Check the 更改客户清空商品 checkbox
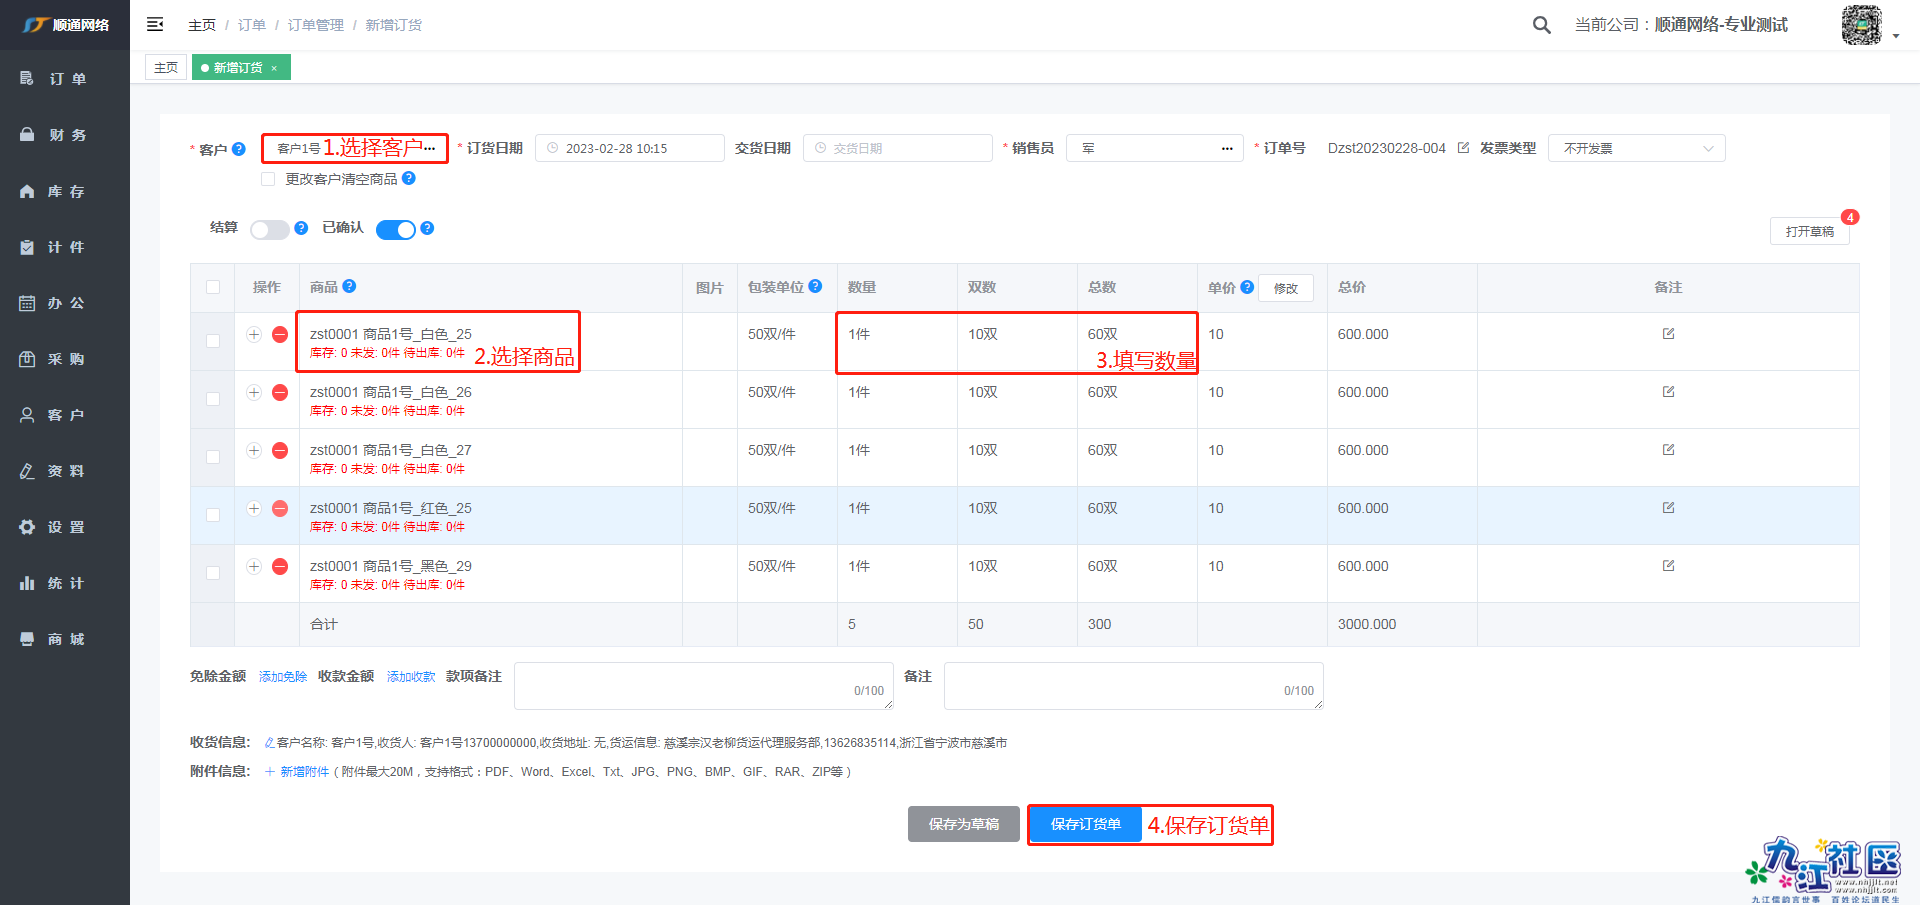The height and width of the screenshot is (905, 1920). 268,179
